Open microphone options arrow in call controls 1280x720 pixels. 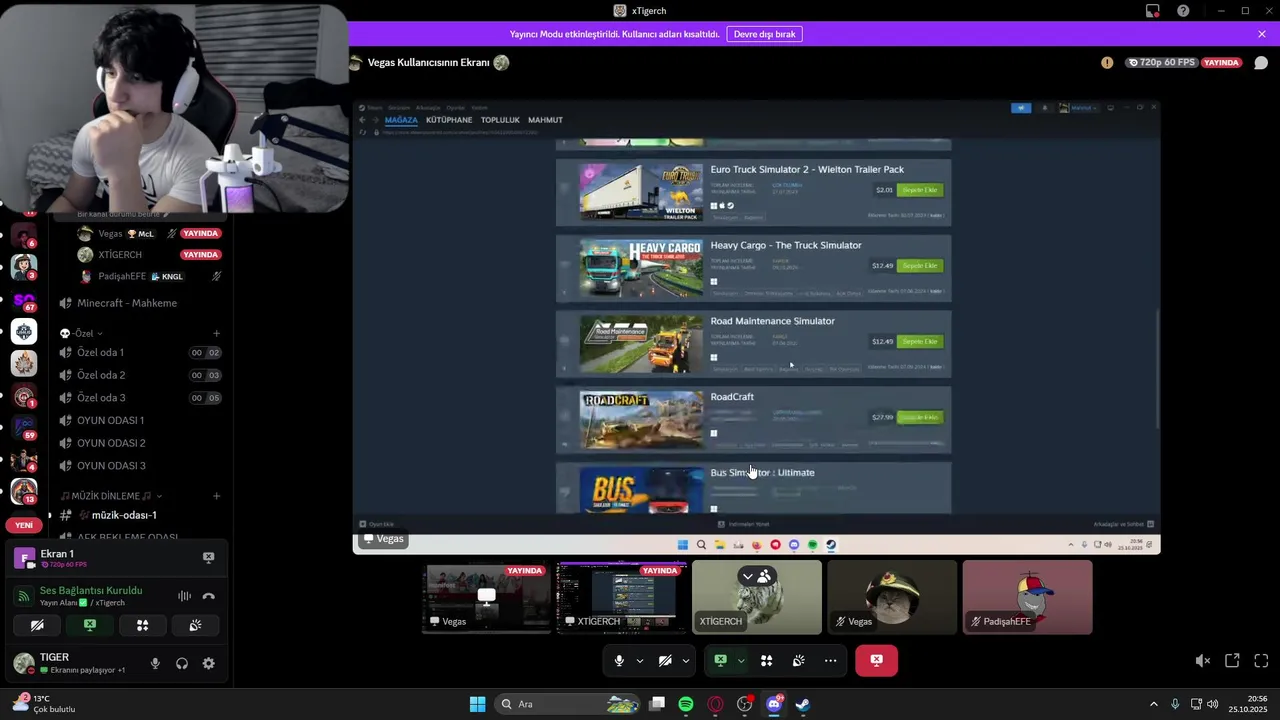(x=640, y=661)
